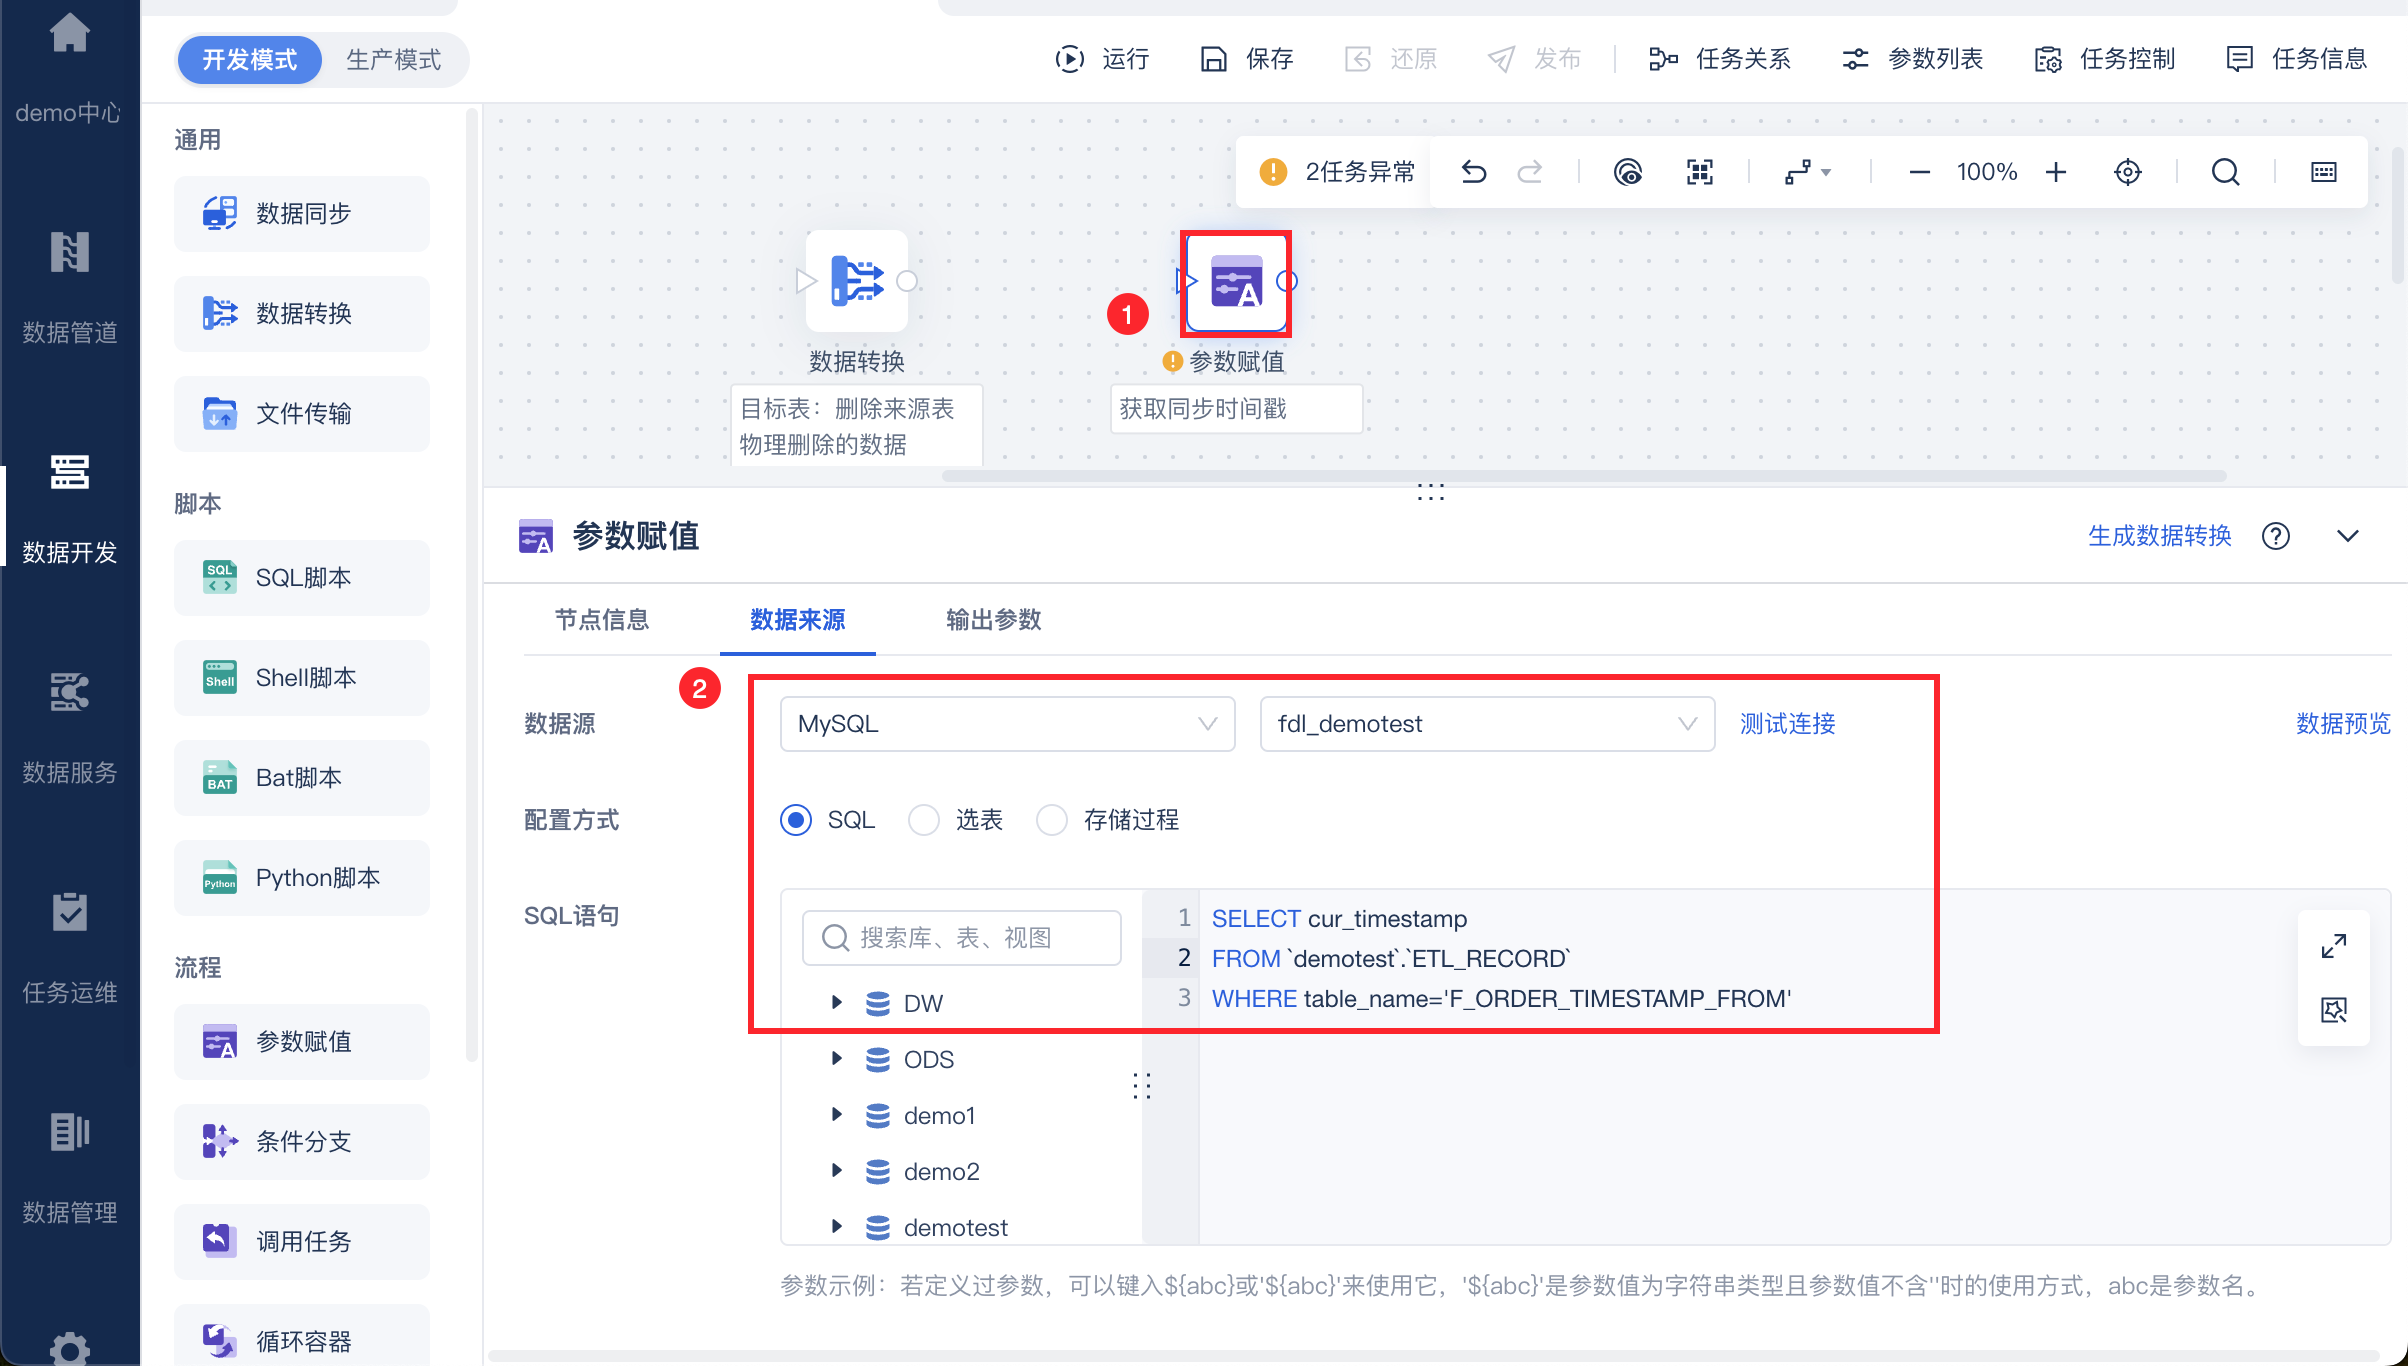Open the fdl_demotest connection dropdown
This screenshot has width=2408, height=1366.
tap(1487, 723)
